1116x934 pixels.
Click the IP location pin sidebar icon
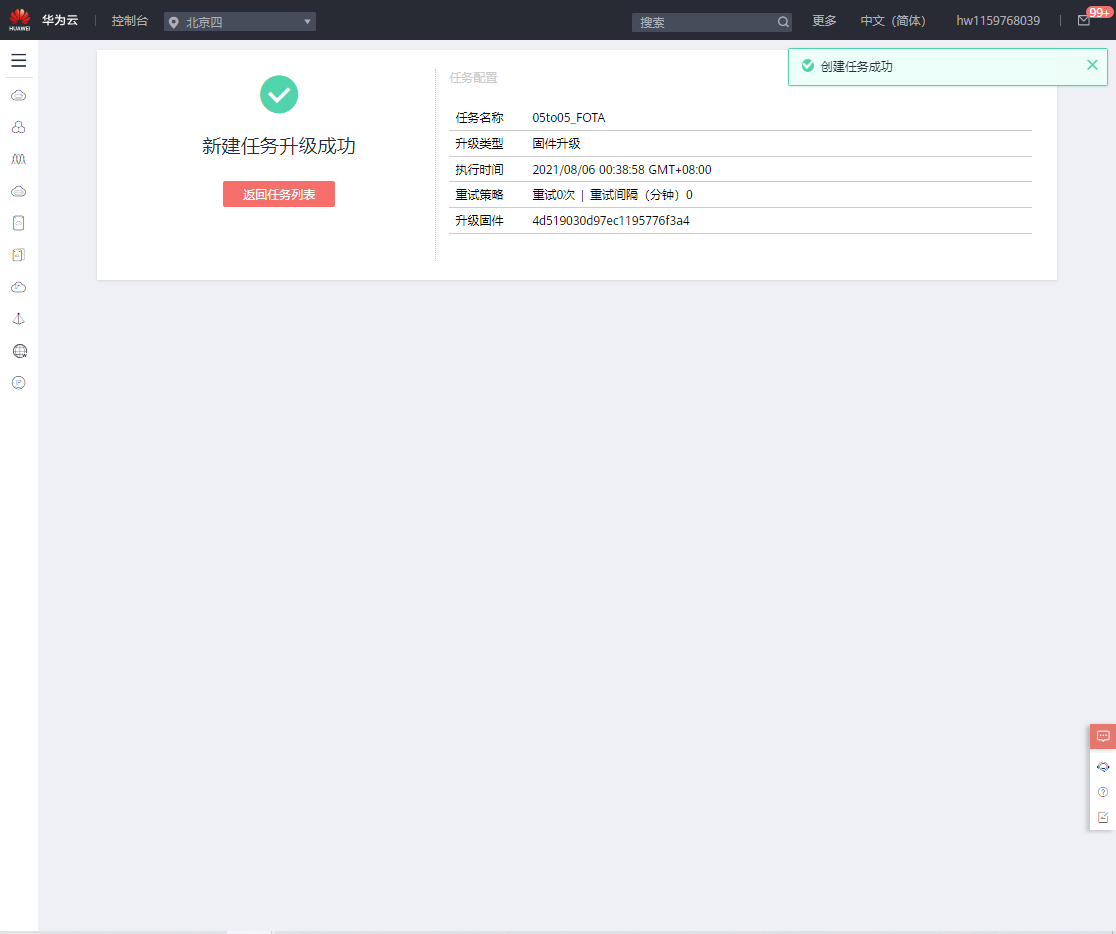[x=19, y=383]
